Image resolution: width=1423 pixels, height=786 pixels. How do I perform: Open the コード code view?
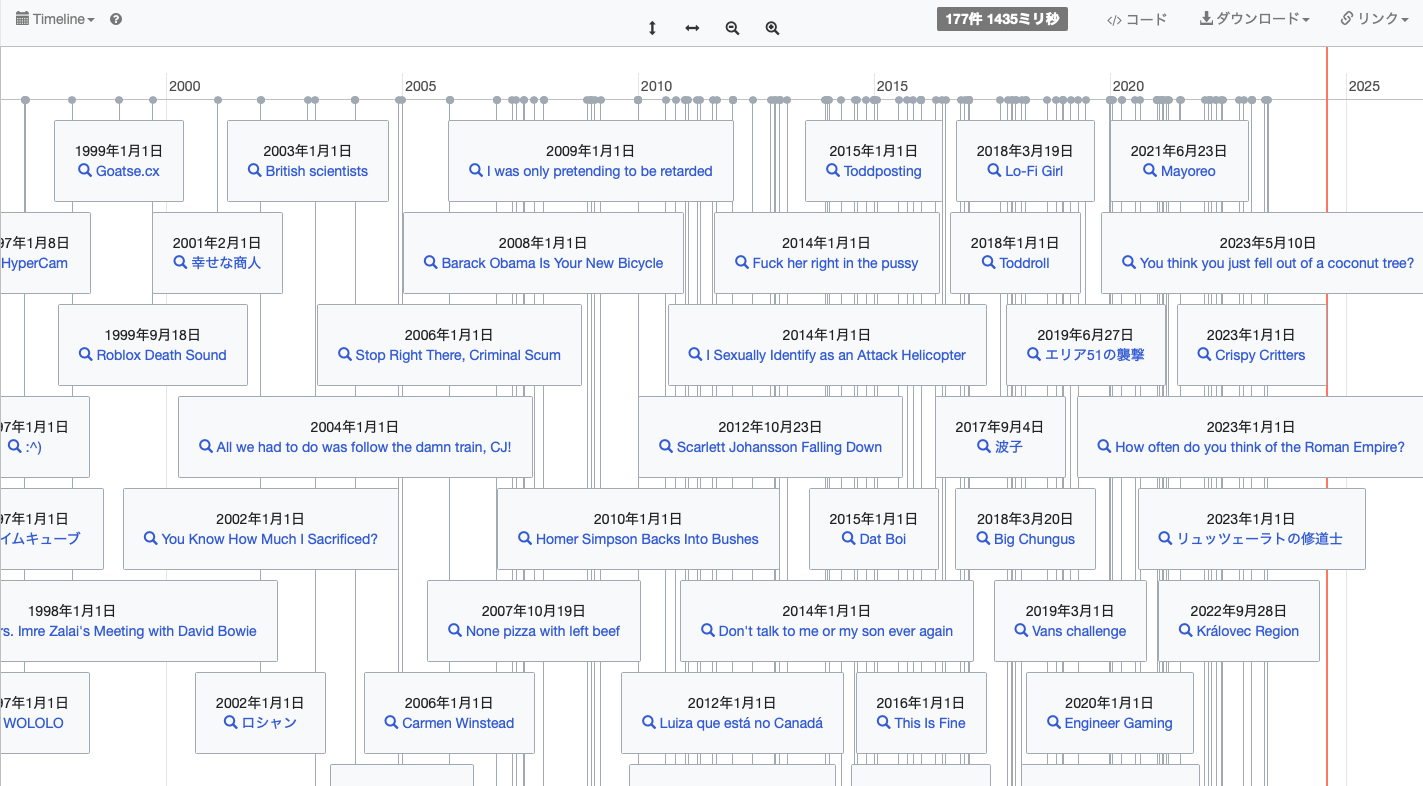[1137, 19]
